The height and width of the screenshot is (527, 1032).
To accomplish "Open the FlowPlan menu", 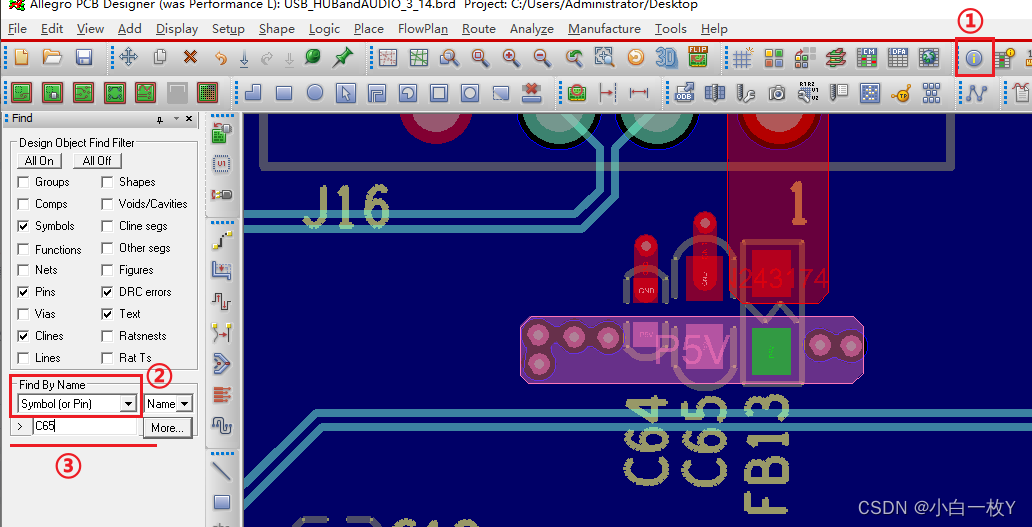I will click(x=423, y=29).
